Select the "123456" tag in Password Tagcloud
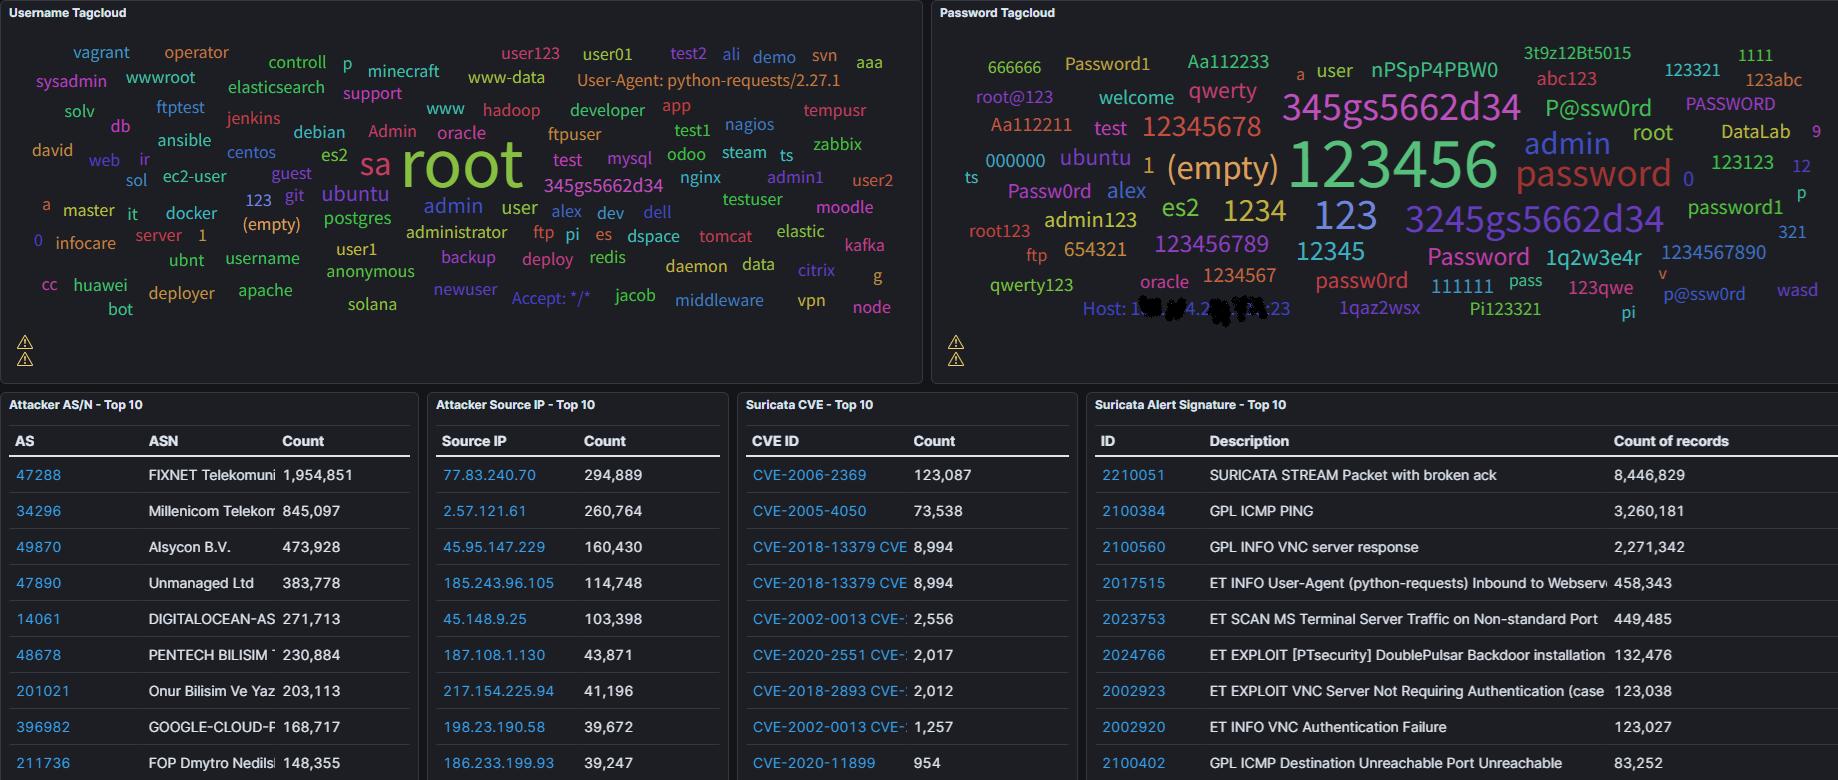 click(1393, 165)
